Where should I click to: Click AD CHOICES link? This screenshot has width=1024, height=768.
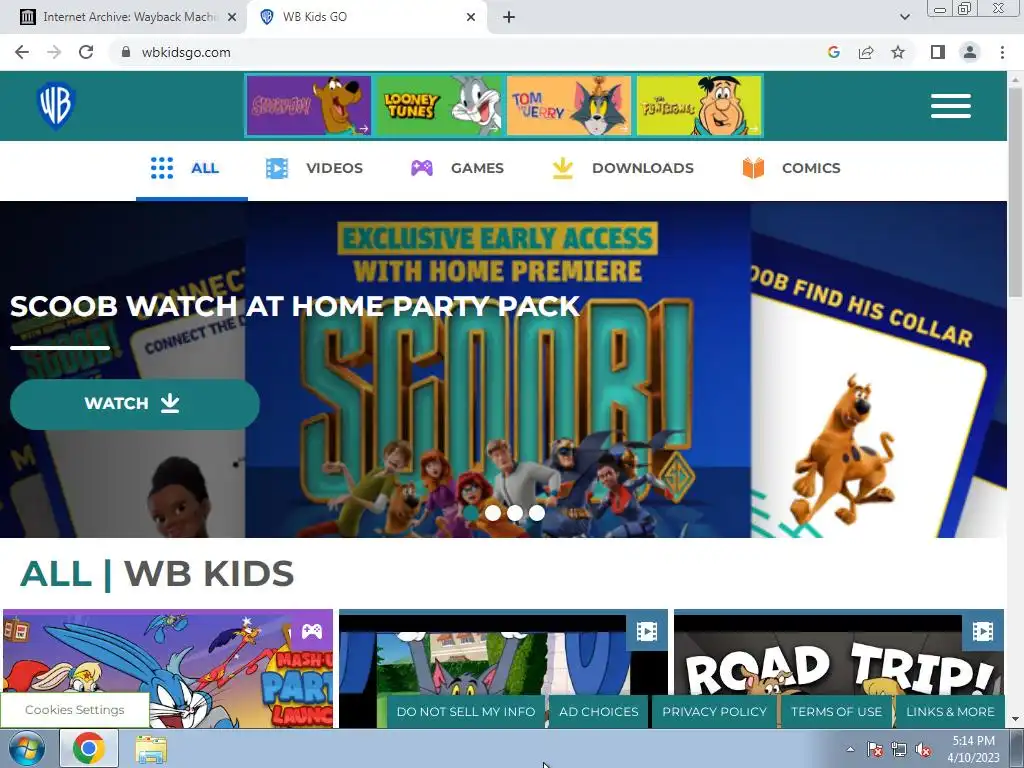(599, 712)
